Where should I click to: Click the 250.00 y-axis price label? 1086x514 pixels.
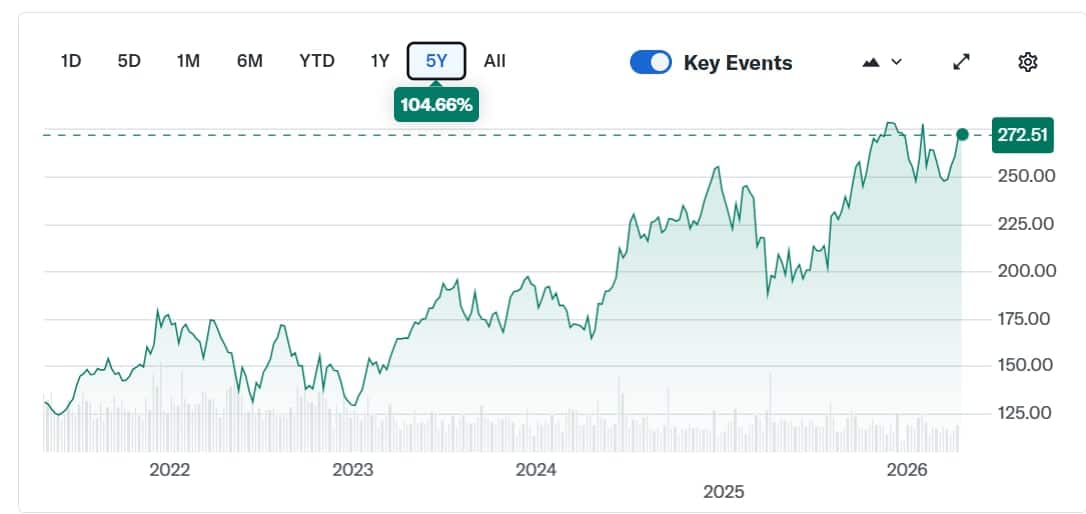pyautogui.click(x=1027, y=176)
